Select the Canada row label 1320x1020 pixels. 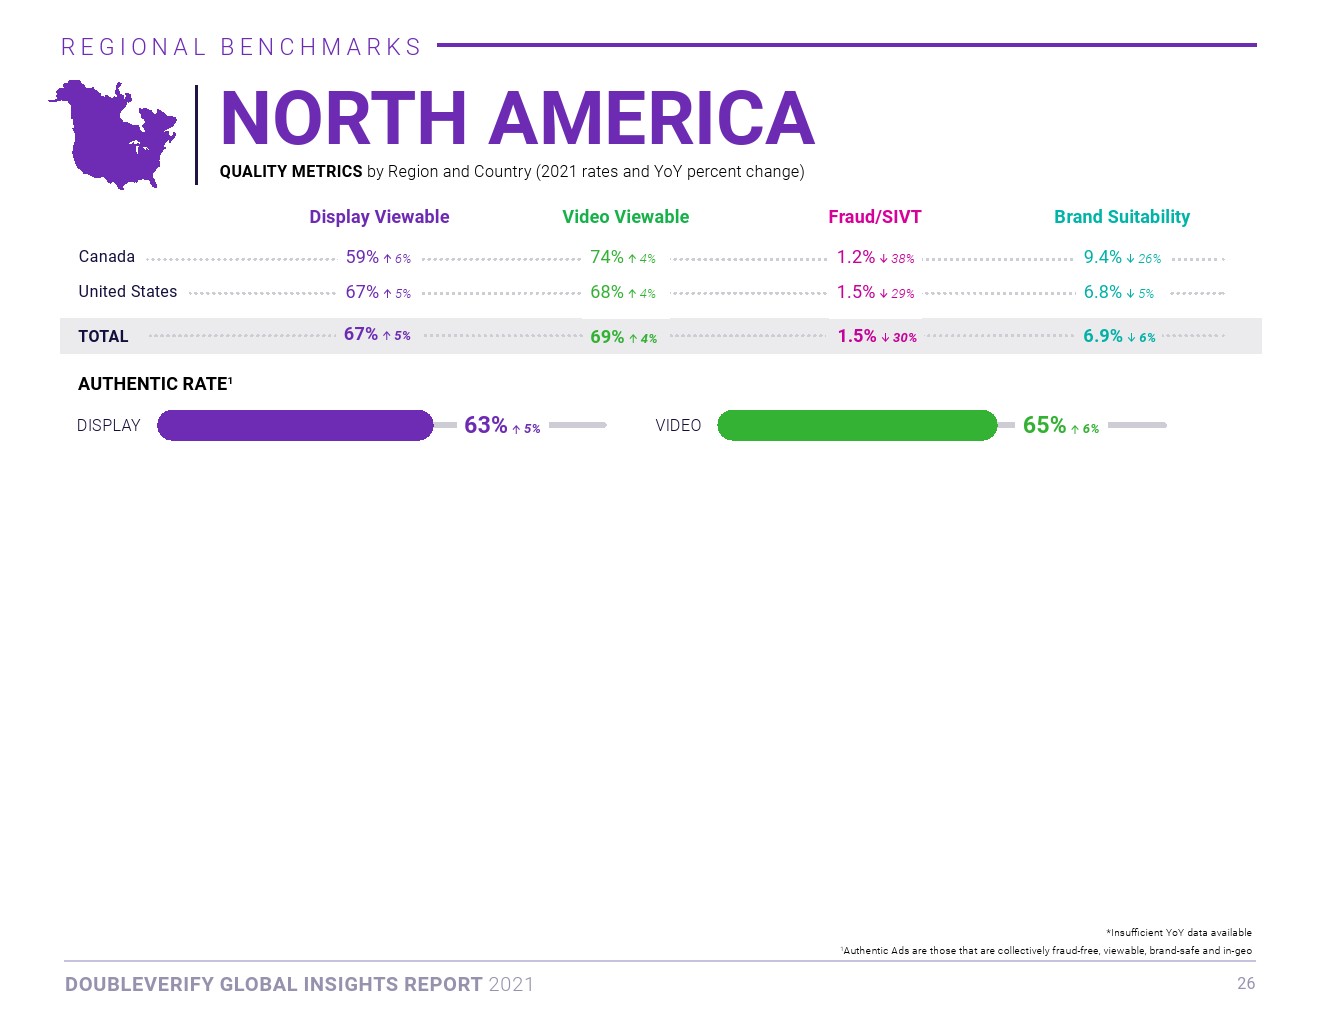pyautogui.click(x=106, y=257)
